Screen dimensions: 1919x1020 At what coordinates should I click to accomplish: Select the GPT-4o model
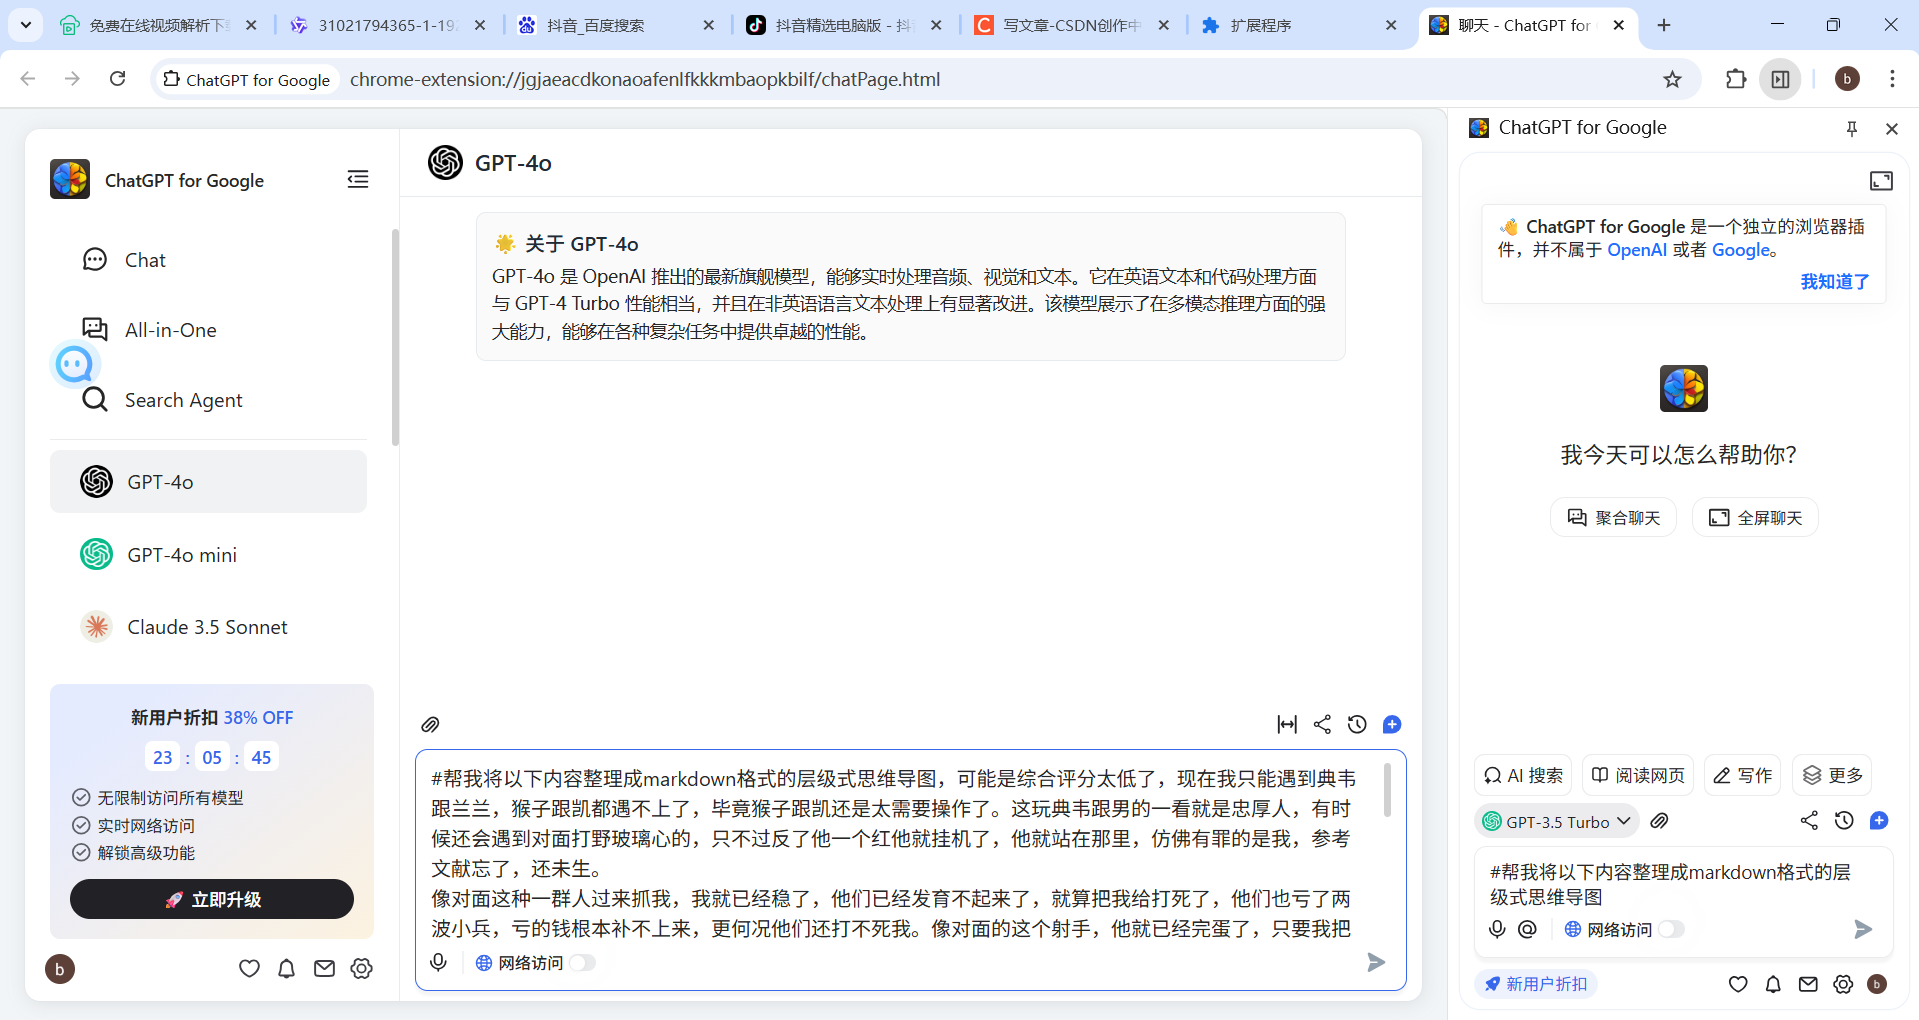coord(208,482)
